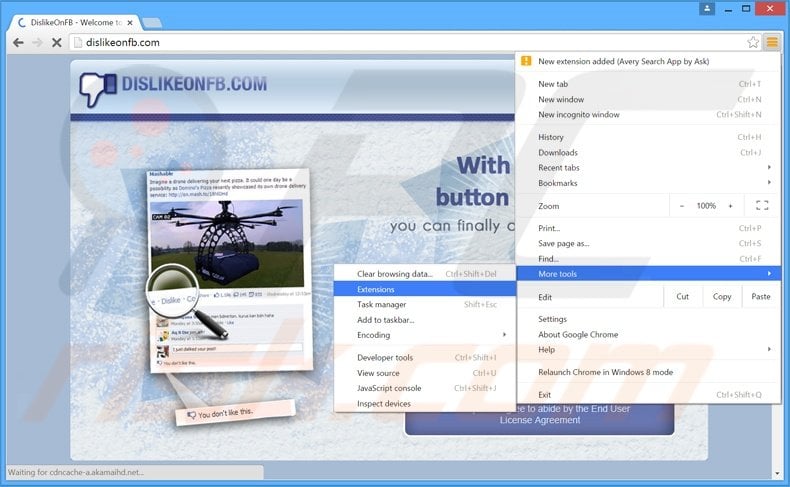Click the DislikeOnFB thumbs-down logo

click(97, 89)
